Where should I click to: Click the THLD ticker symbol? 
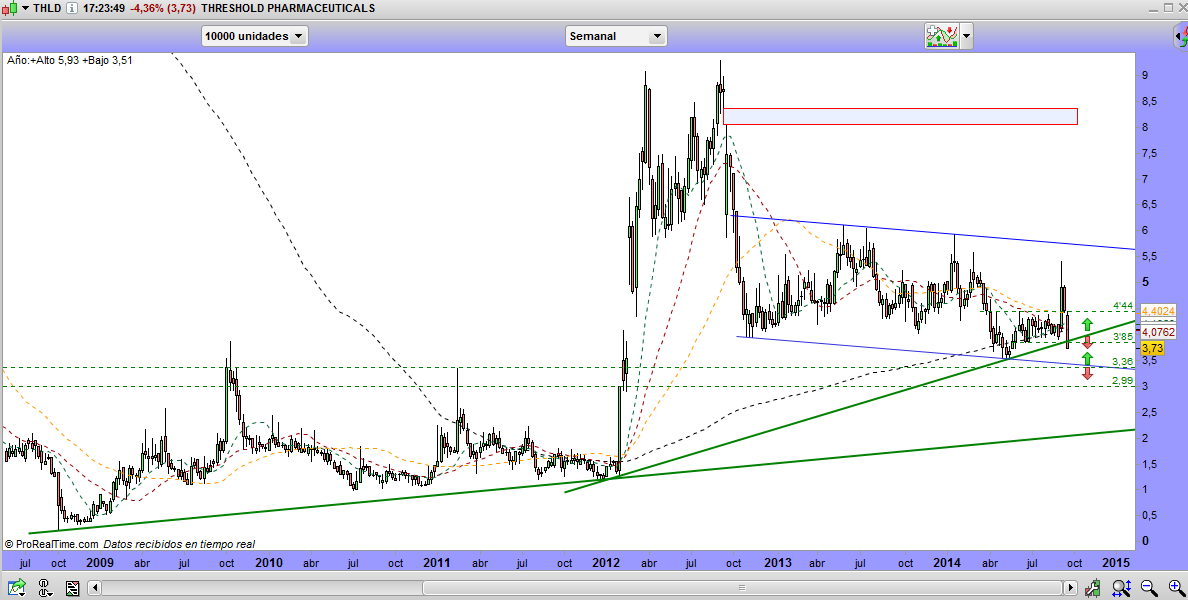click(x=47, y=8)
